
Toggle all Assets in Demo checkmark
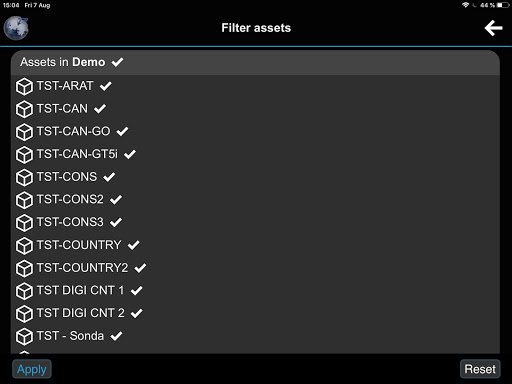(117, 62)
